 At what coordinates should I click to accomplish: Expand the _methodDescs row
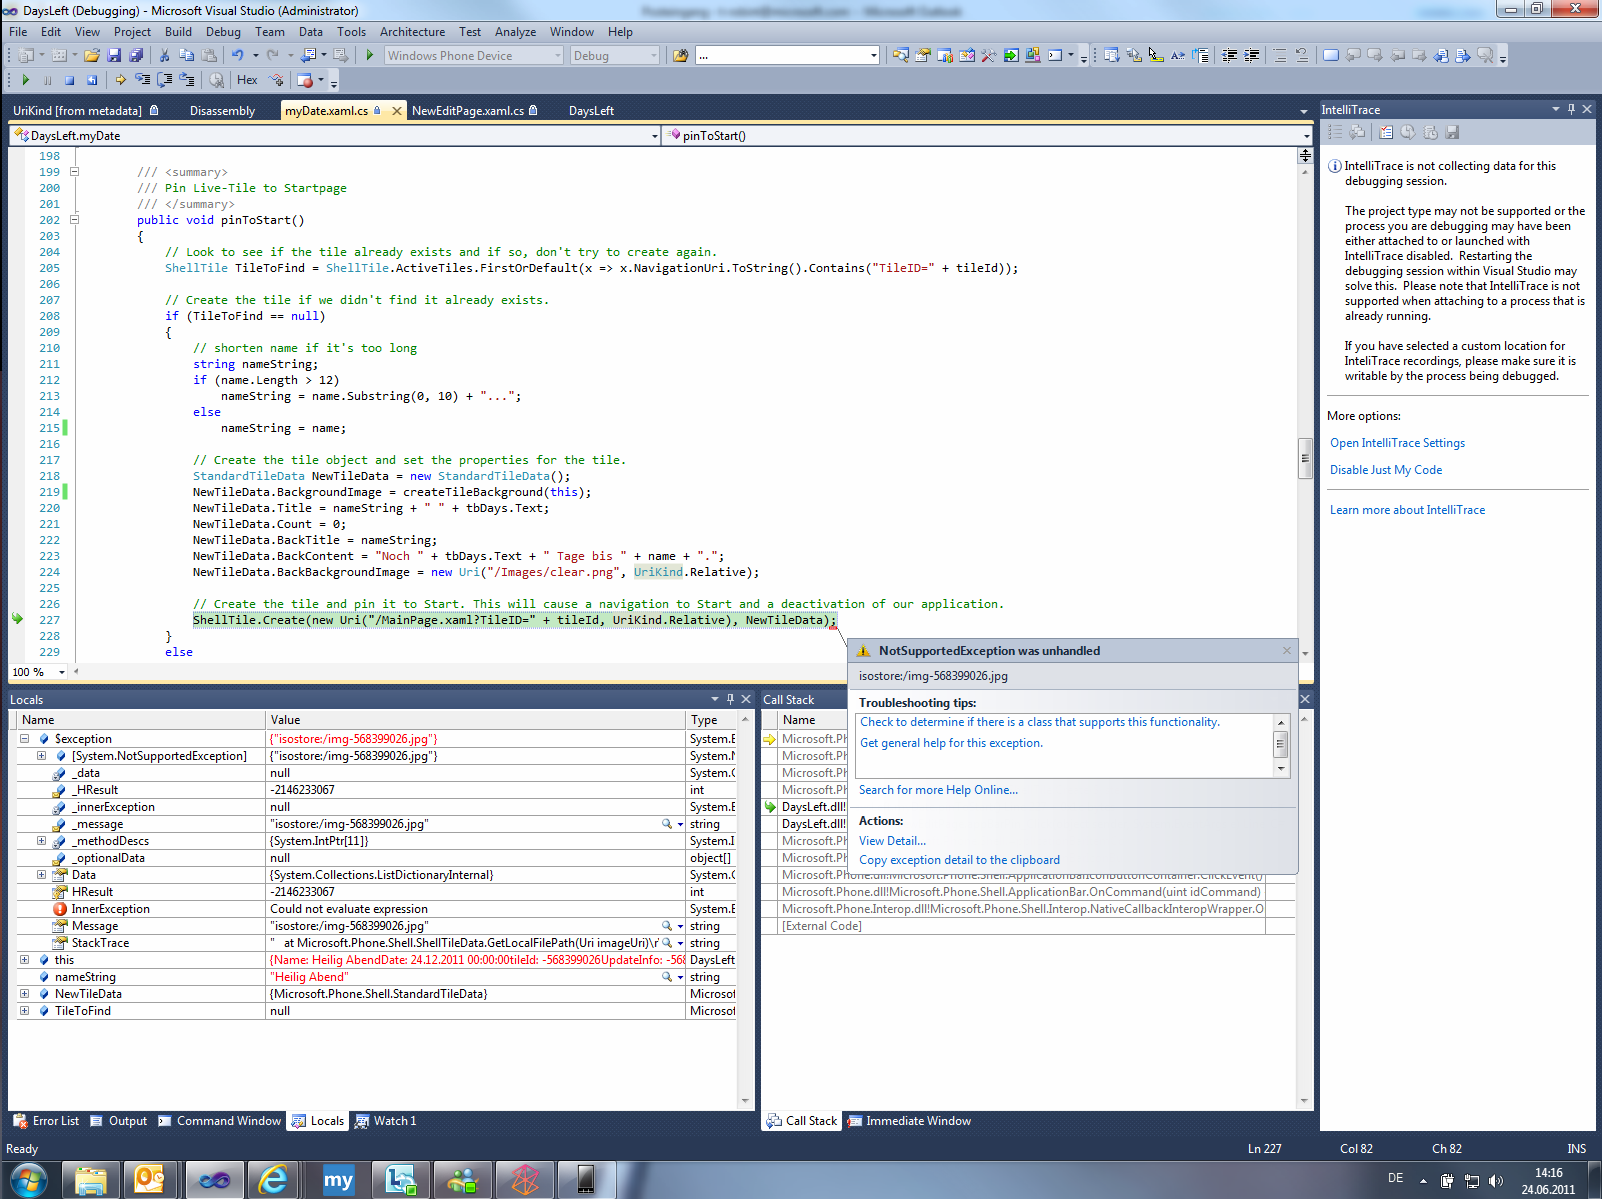coord(41,841)
